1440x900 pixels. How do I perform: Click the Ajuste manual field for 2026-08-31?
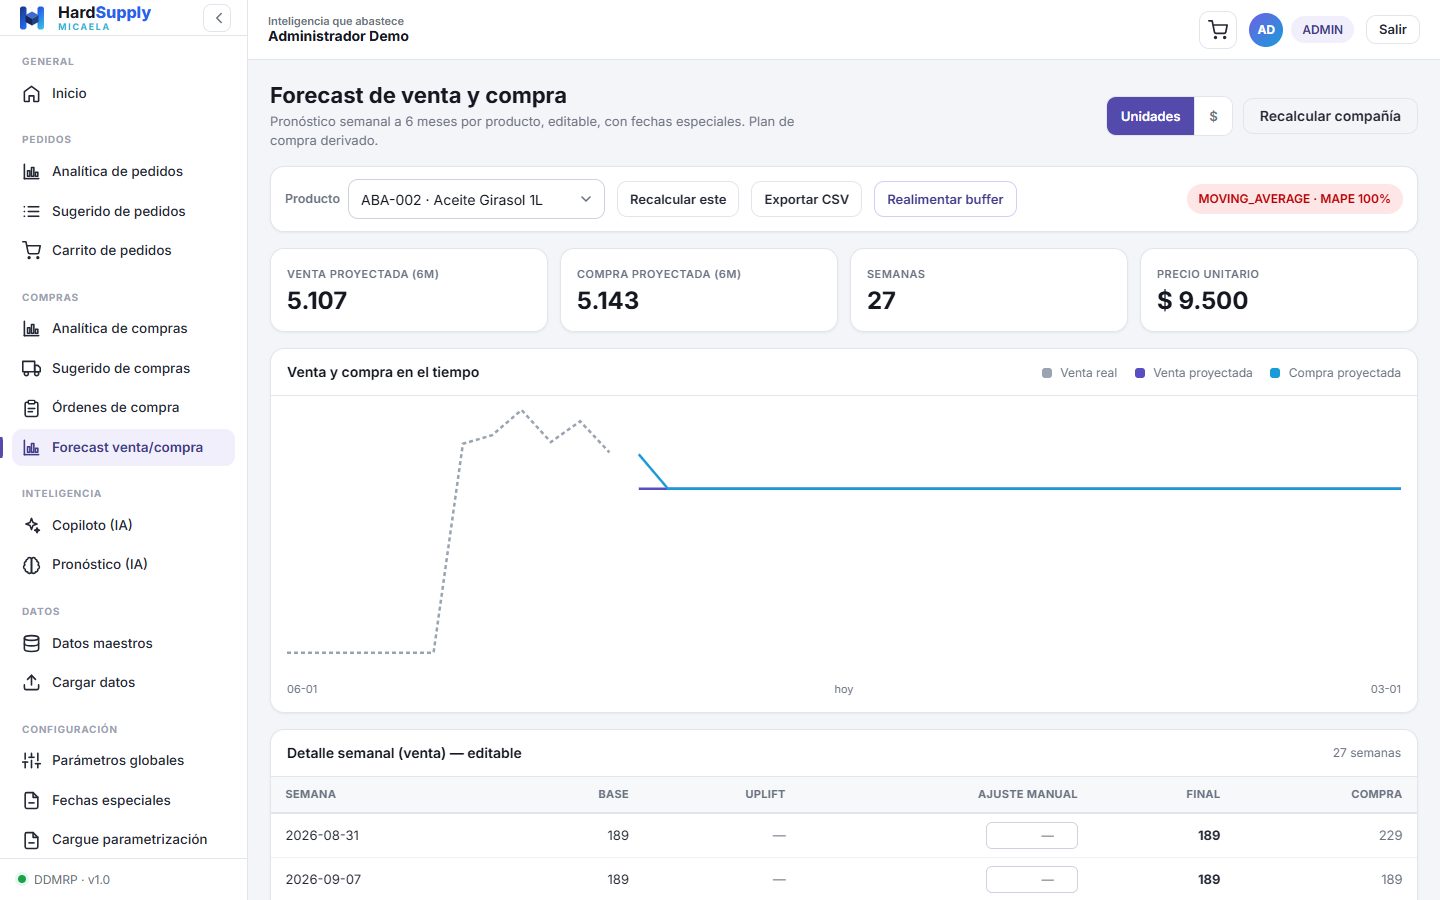[x=1031, y=835]
